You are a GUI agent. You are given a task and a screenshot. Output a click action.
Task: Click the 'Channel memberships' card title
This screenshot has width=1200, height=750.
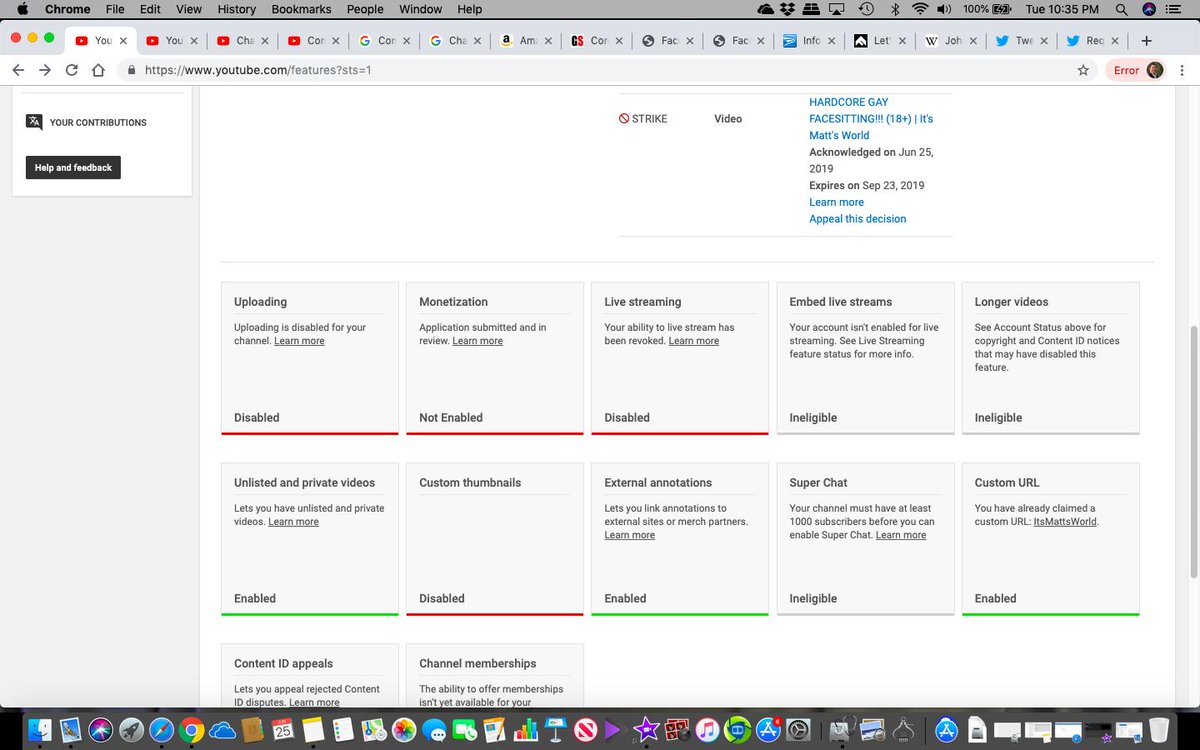478,663
